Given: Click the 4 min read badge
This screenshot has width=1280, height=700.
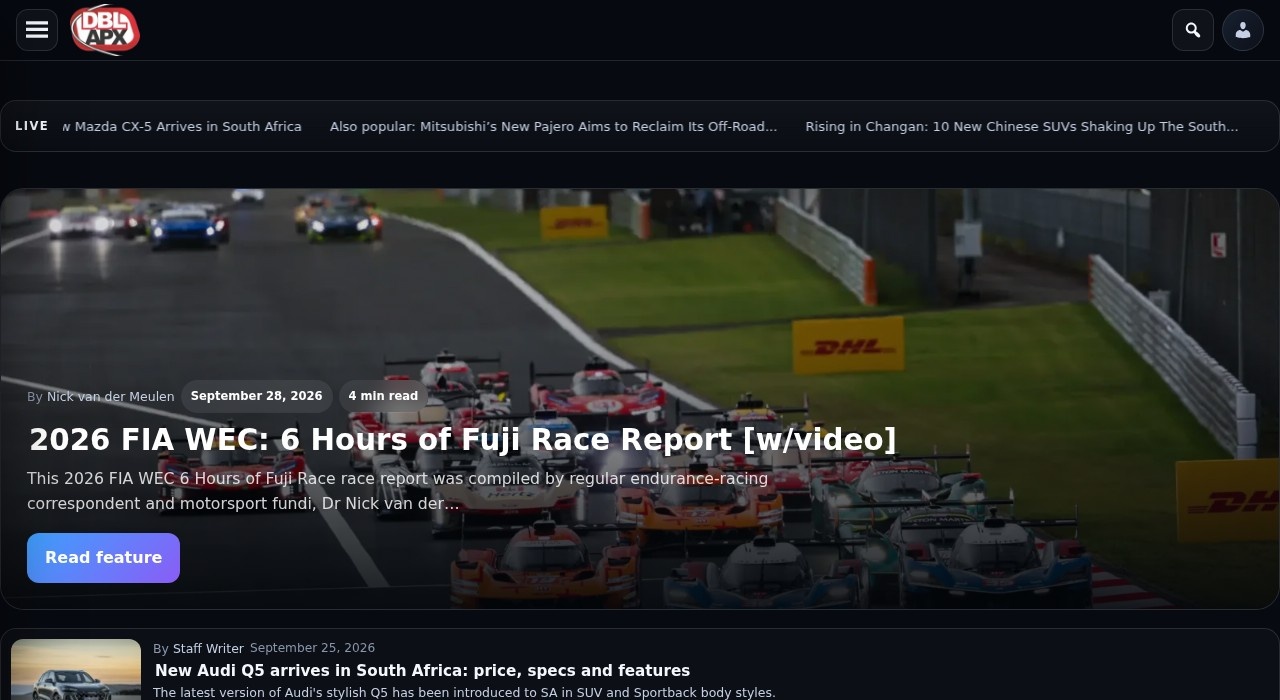Looking at the screenshot, I should pyautogui.click(x=383, y=396).
